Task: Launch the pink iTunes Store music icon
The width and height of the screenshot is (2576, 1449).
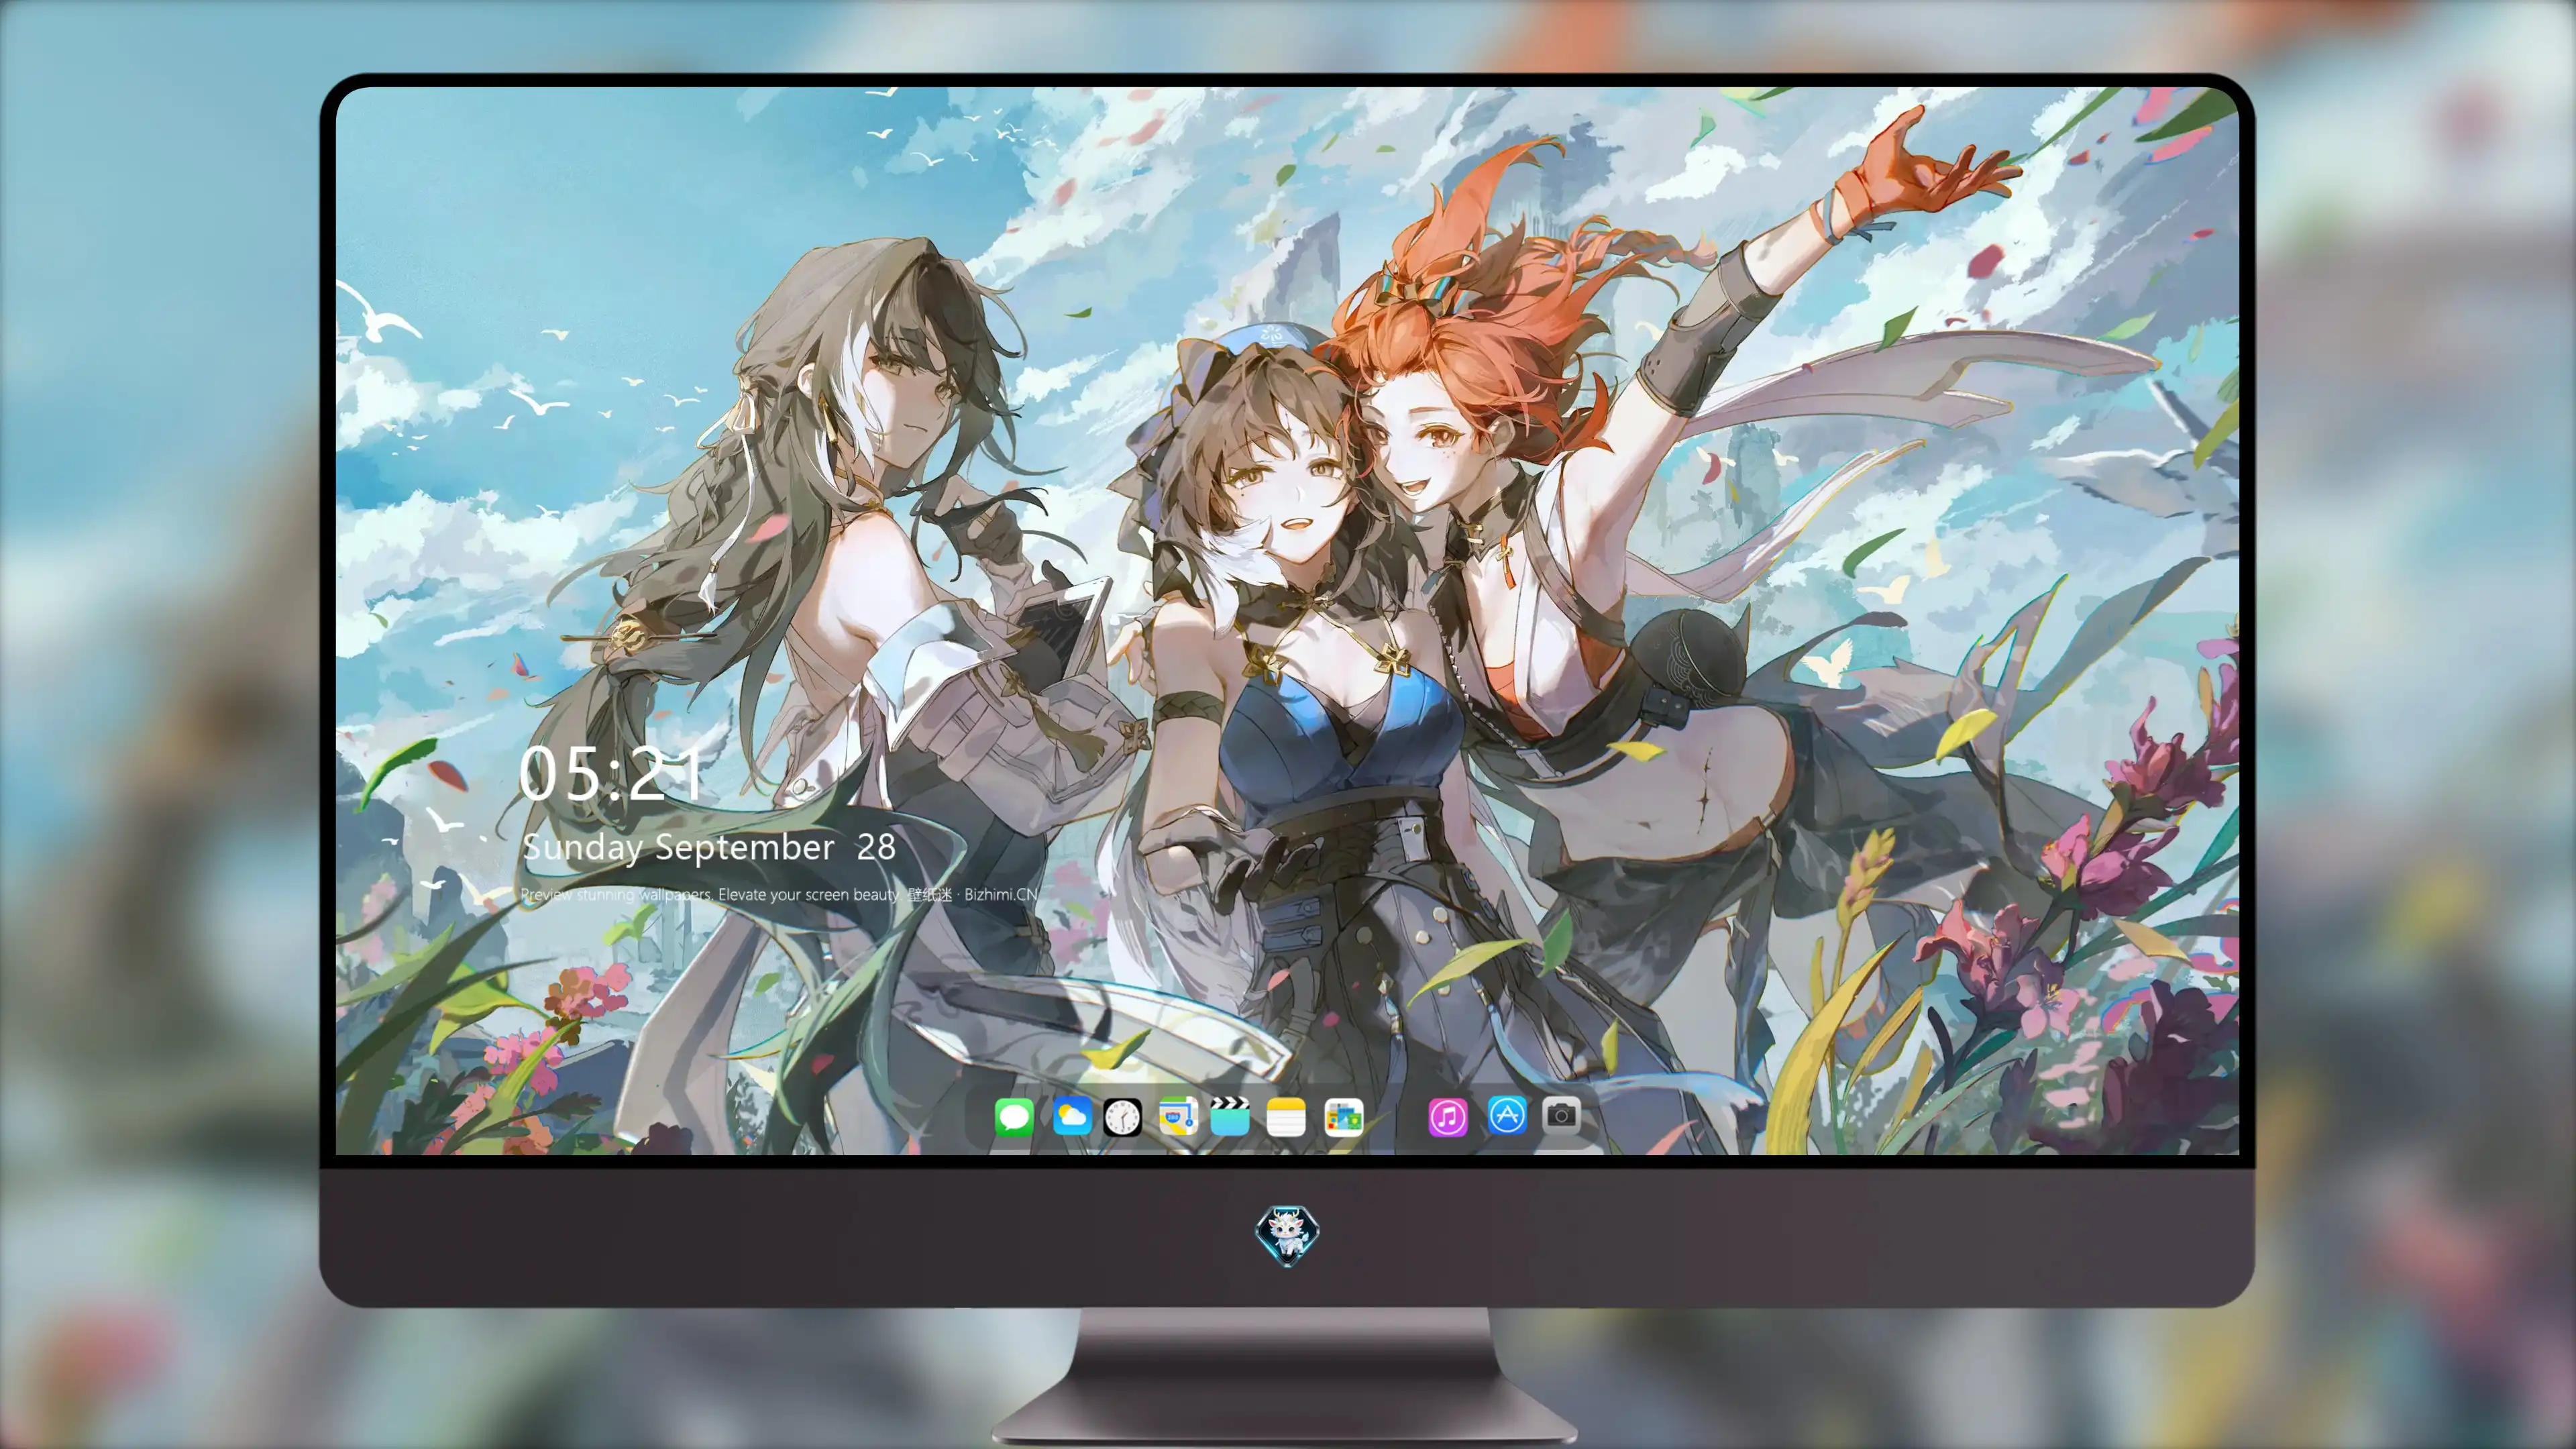Action: point(1448,1117)
